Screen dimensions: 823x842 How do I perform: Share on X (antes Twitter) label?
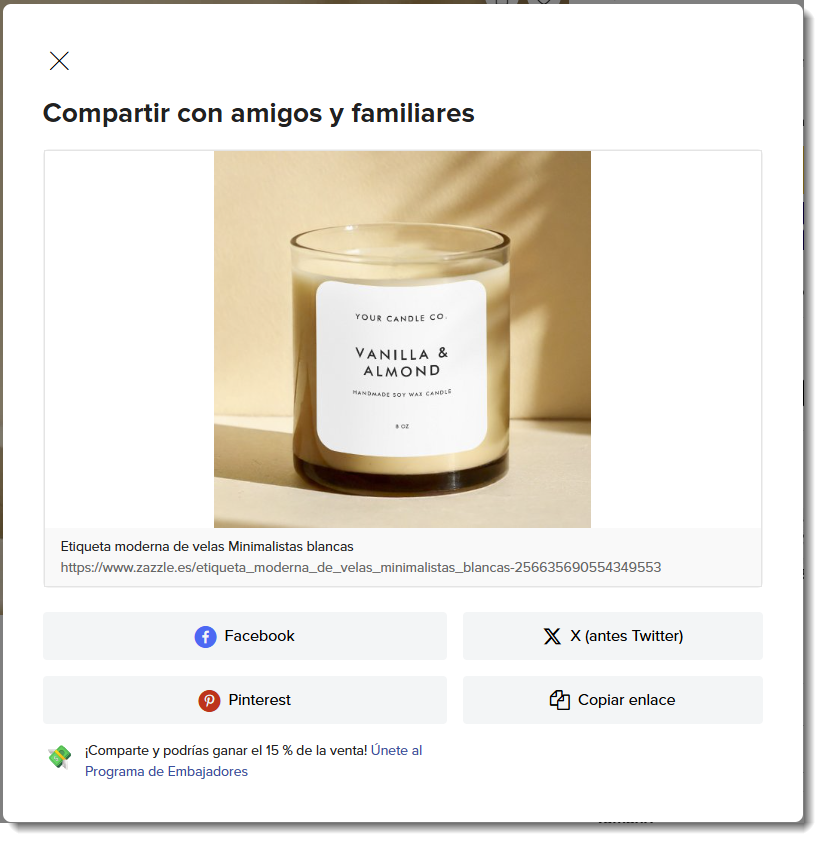(x=627, y=636)
